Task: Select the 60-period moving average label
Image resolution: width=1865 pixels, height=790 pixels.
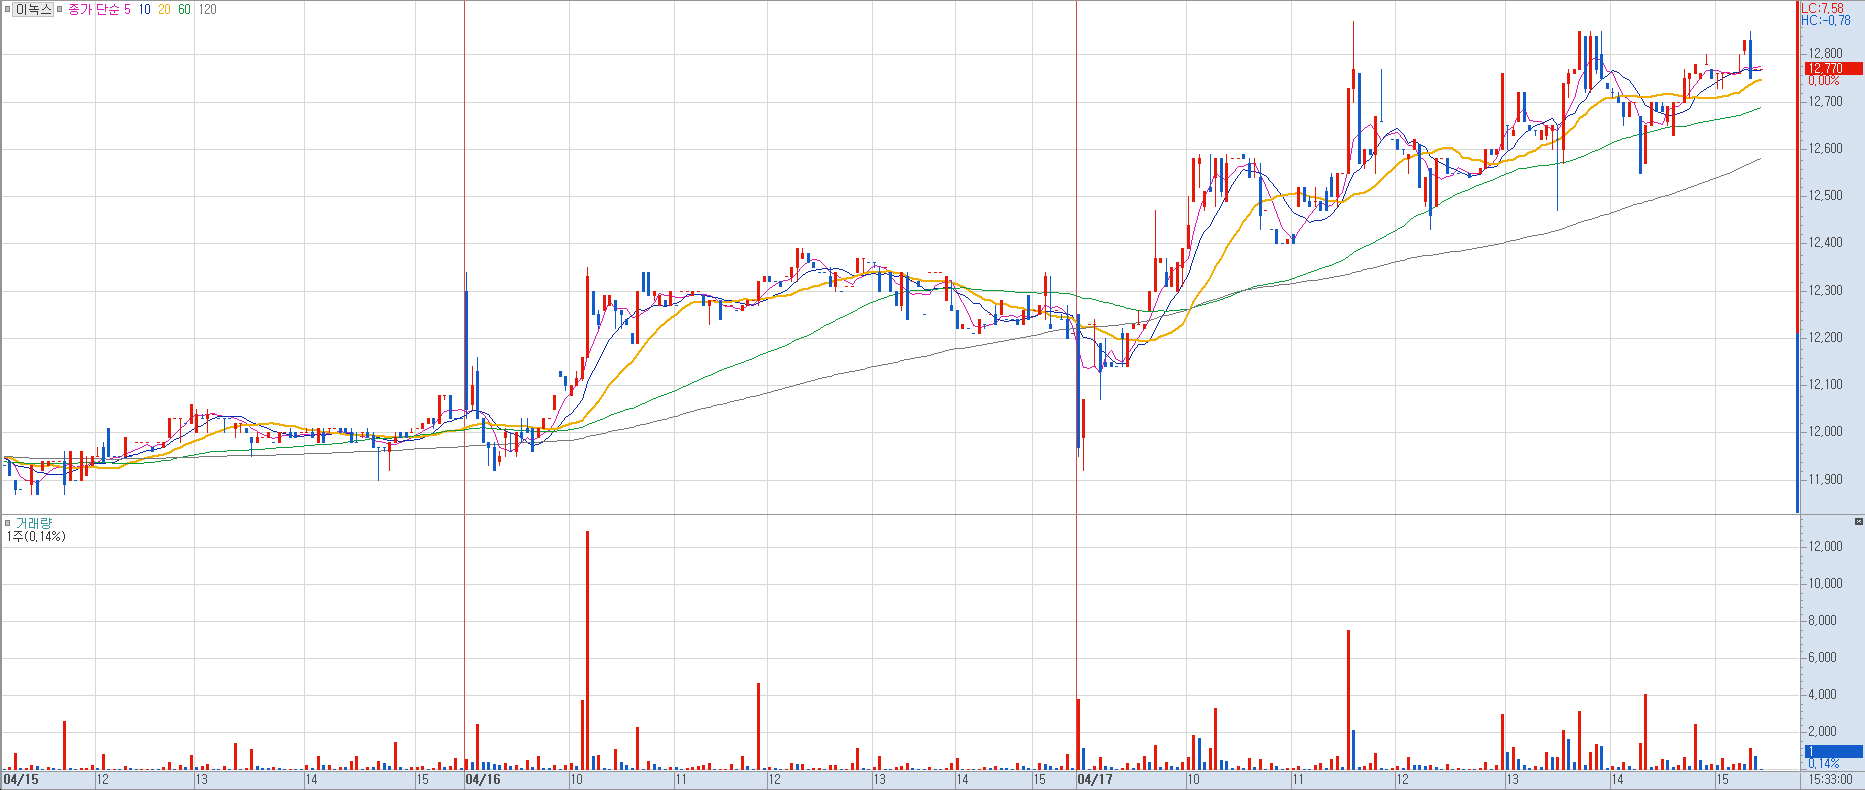Action: (184, 9)
